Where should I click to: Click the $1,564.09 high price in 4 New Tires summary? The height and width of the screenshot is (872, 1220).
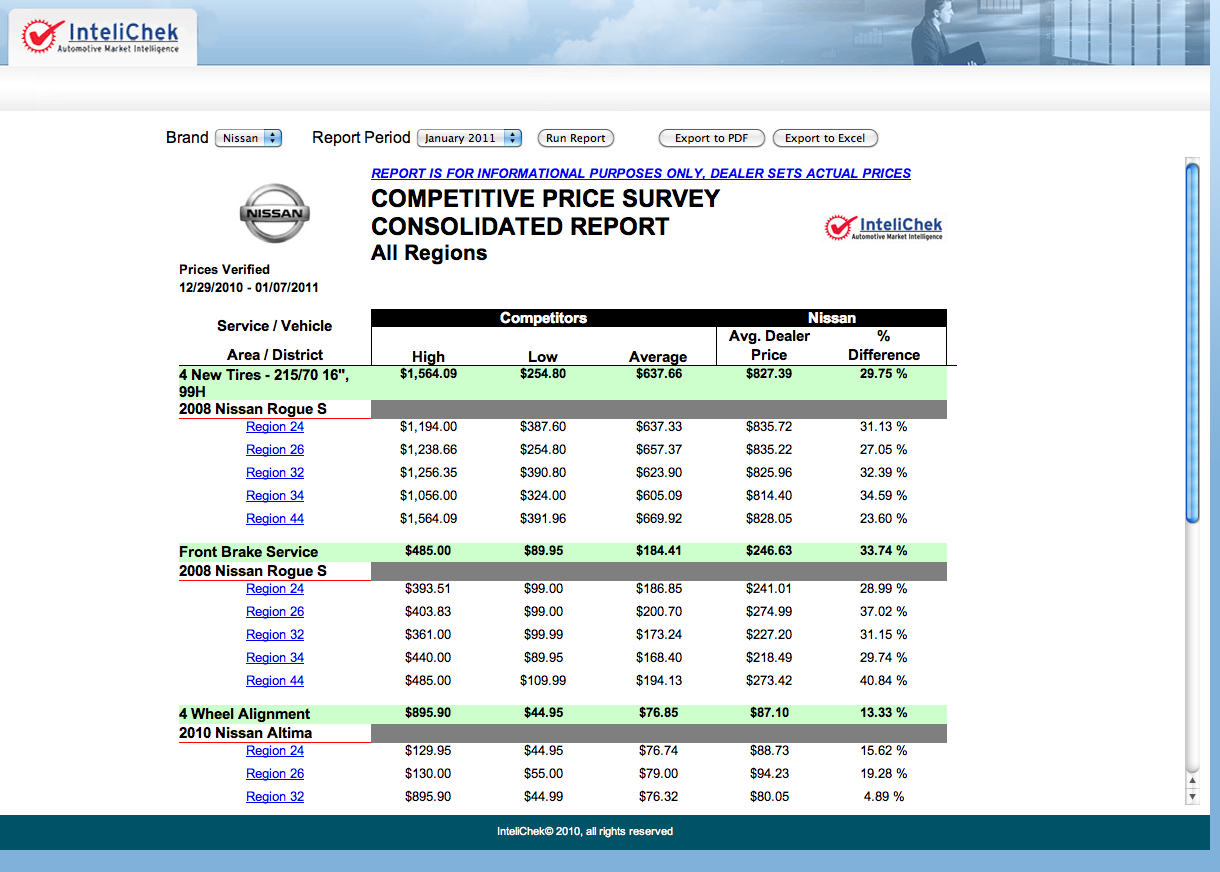click(x=428, y=374)
